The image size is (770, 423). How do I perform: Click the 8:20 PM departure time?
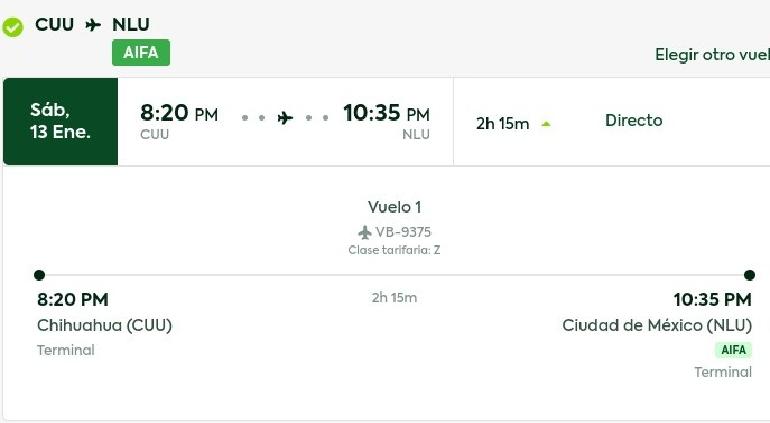[x=179, y=113]
